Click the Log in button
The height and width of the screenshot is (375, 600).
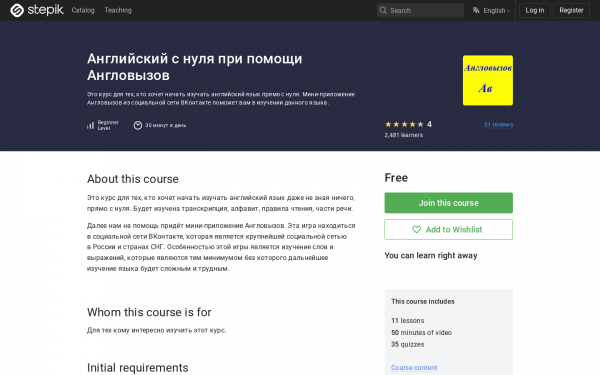(x=534, y=10)
